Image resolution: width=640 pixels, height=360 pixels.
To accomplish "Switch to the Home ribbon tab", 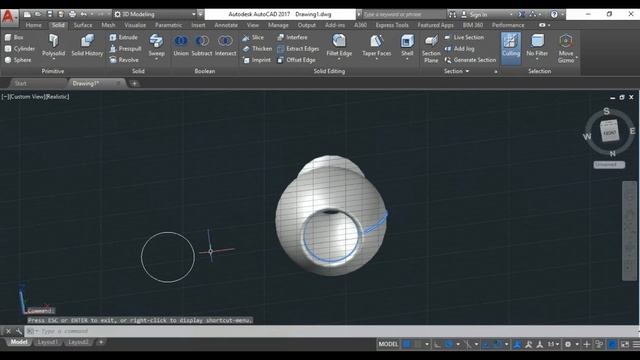I will click(x=33, y=25).
